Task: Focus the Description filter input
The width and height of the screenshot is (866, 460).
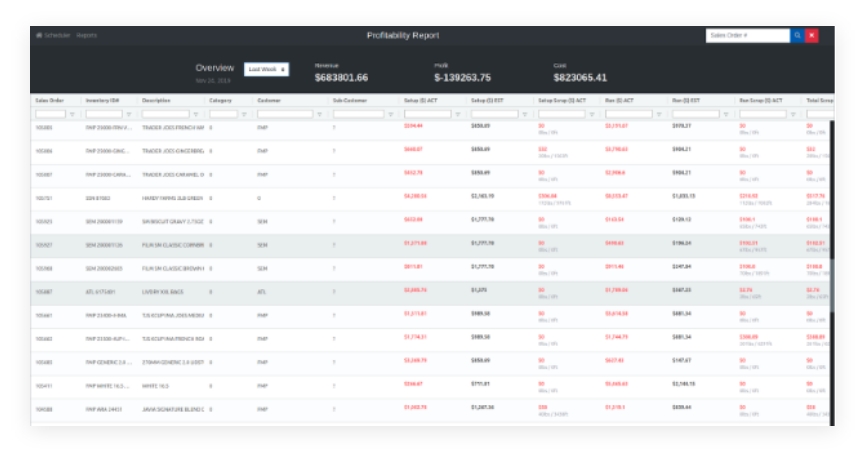Action: coord(166,114)
